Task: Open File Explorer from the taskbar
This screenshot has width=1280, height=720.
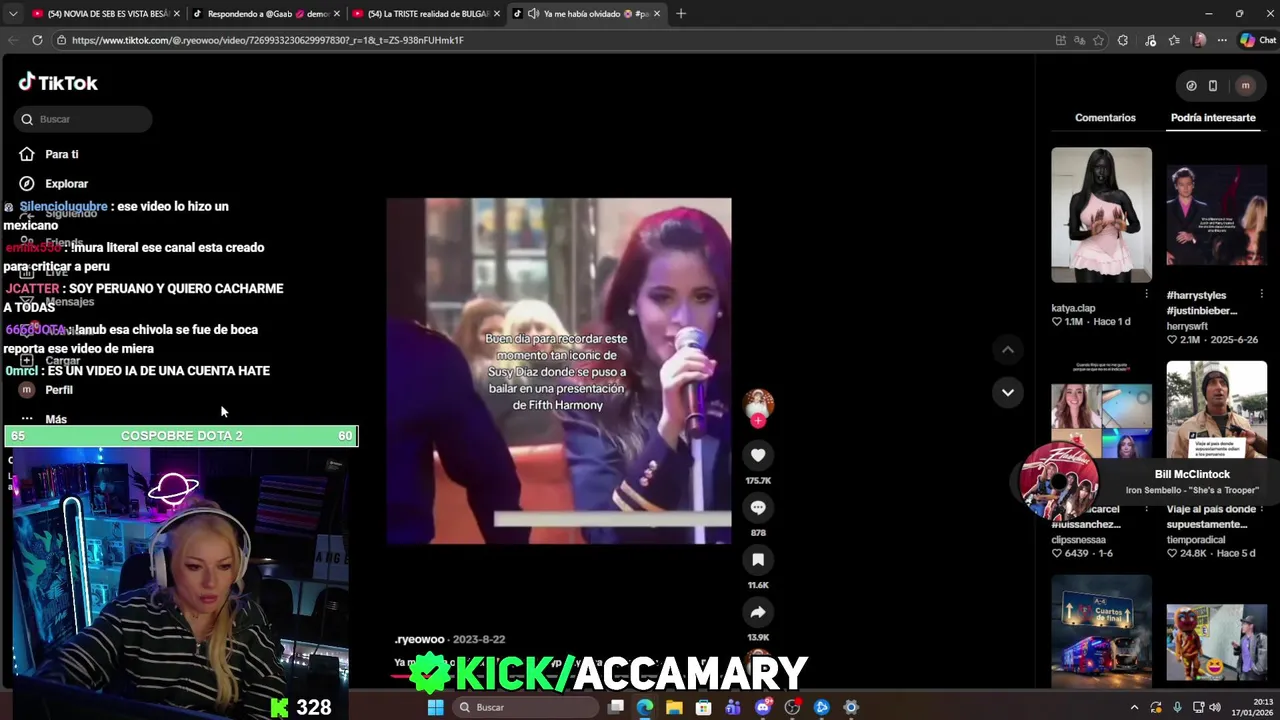Action: 674,707
